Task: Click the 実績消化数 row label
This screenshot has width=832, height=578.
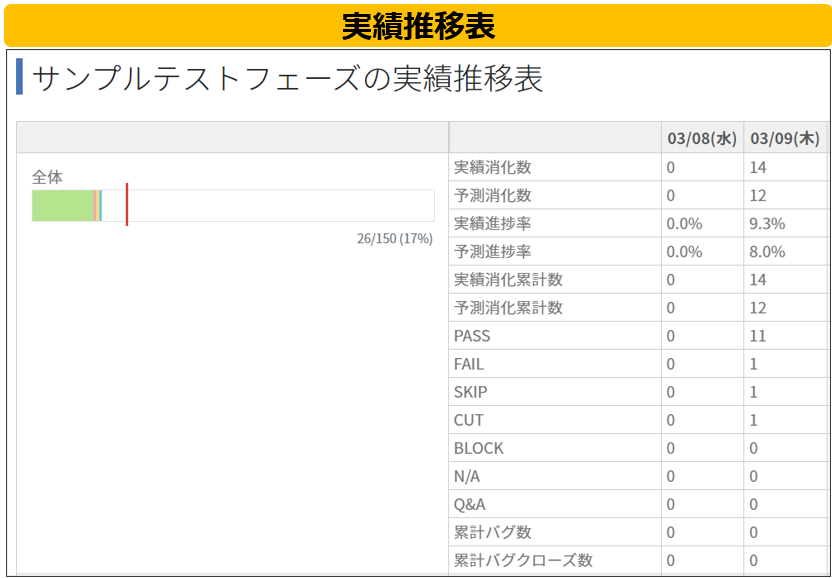Action: (x=492, y=167)
